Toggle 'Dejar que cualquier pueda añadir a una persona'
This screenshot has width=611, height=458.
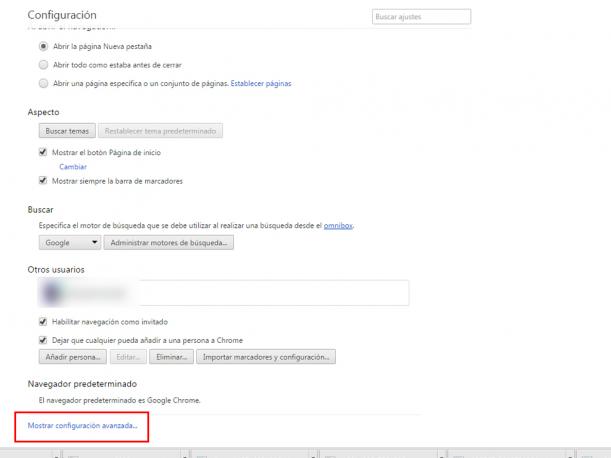[x=43, y=340]
